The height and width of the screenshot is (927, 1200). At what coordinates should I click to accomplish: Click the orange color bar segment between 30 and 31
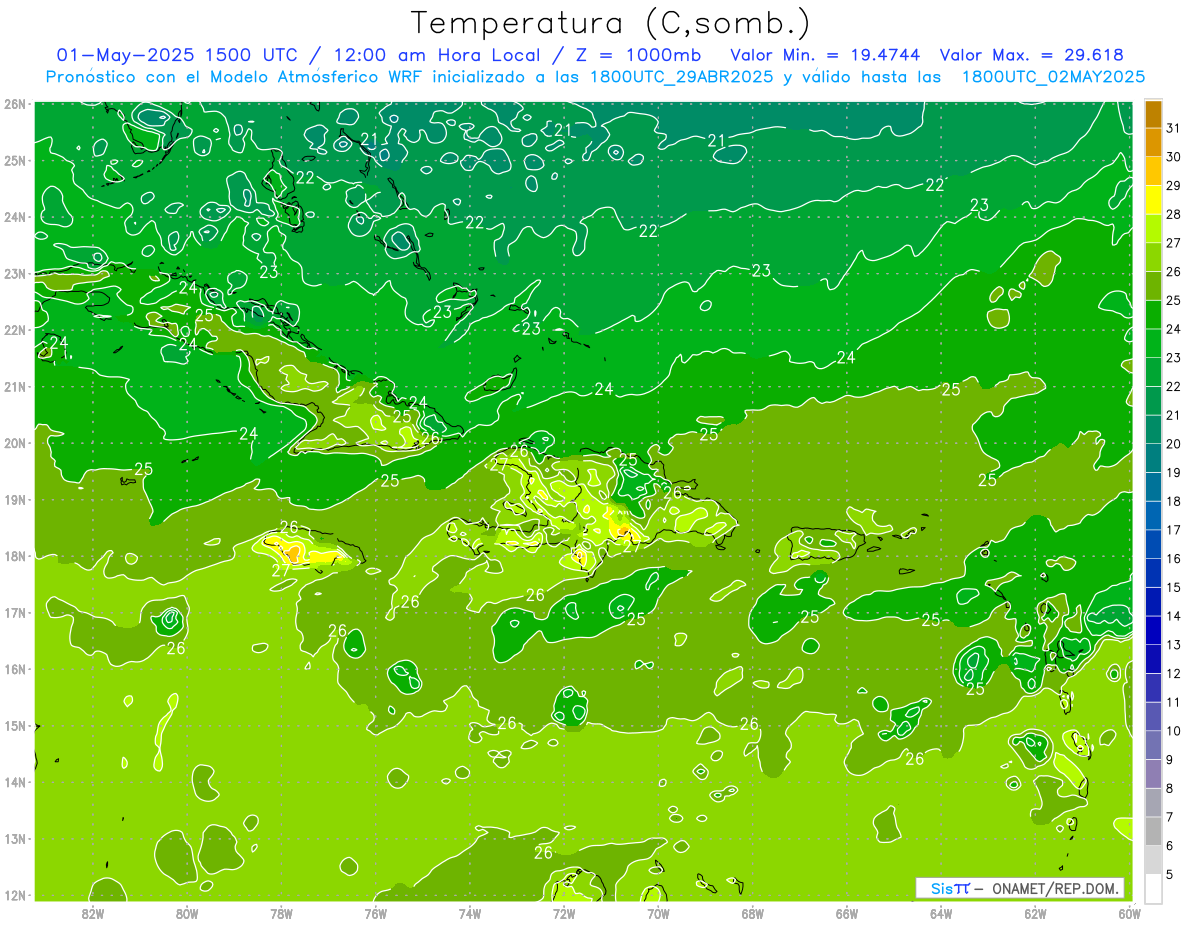(x=1154, y=142)
